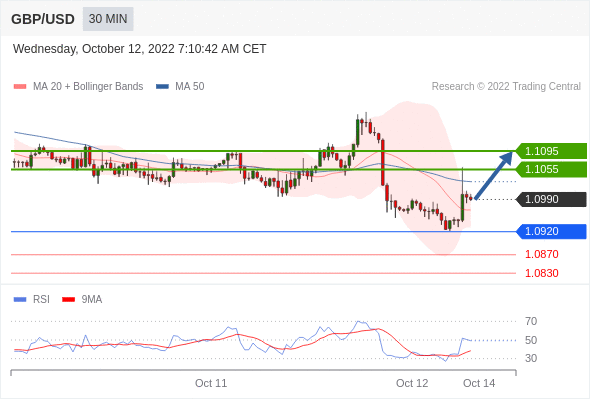Image resolution: width=590 pixels, height=400 pixels.
Task: Click the blue upward forecast arrow
Action: (494, 175)
